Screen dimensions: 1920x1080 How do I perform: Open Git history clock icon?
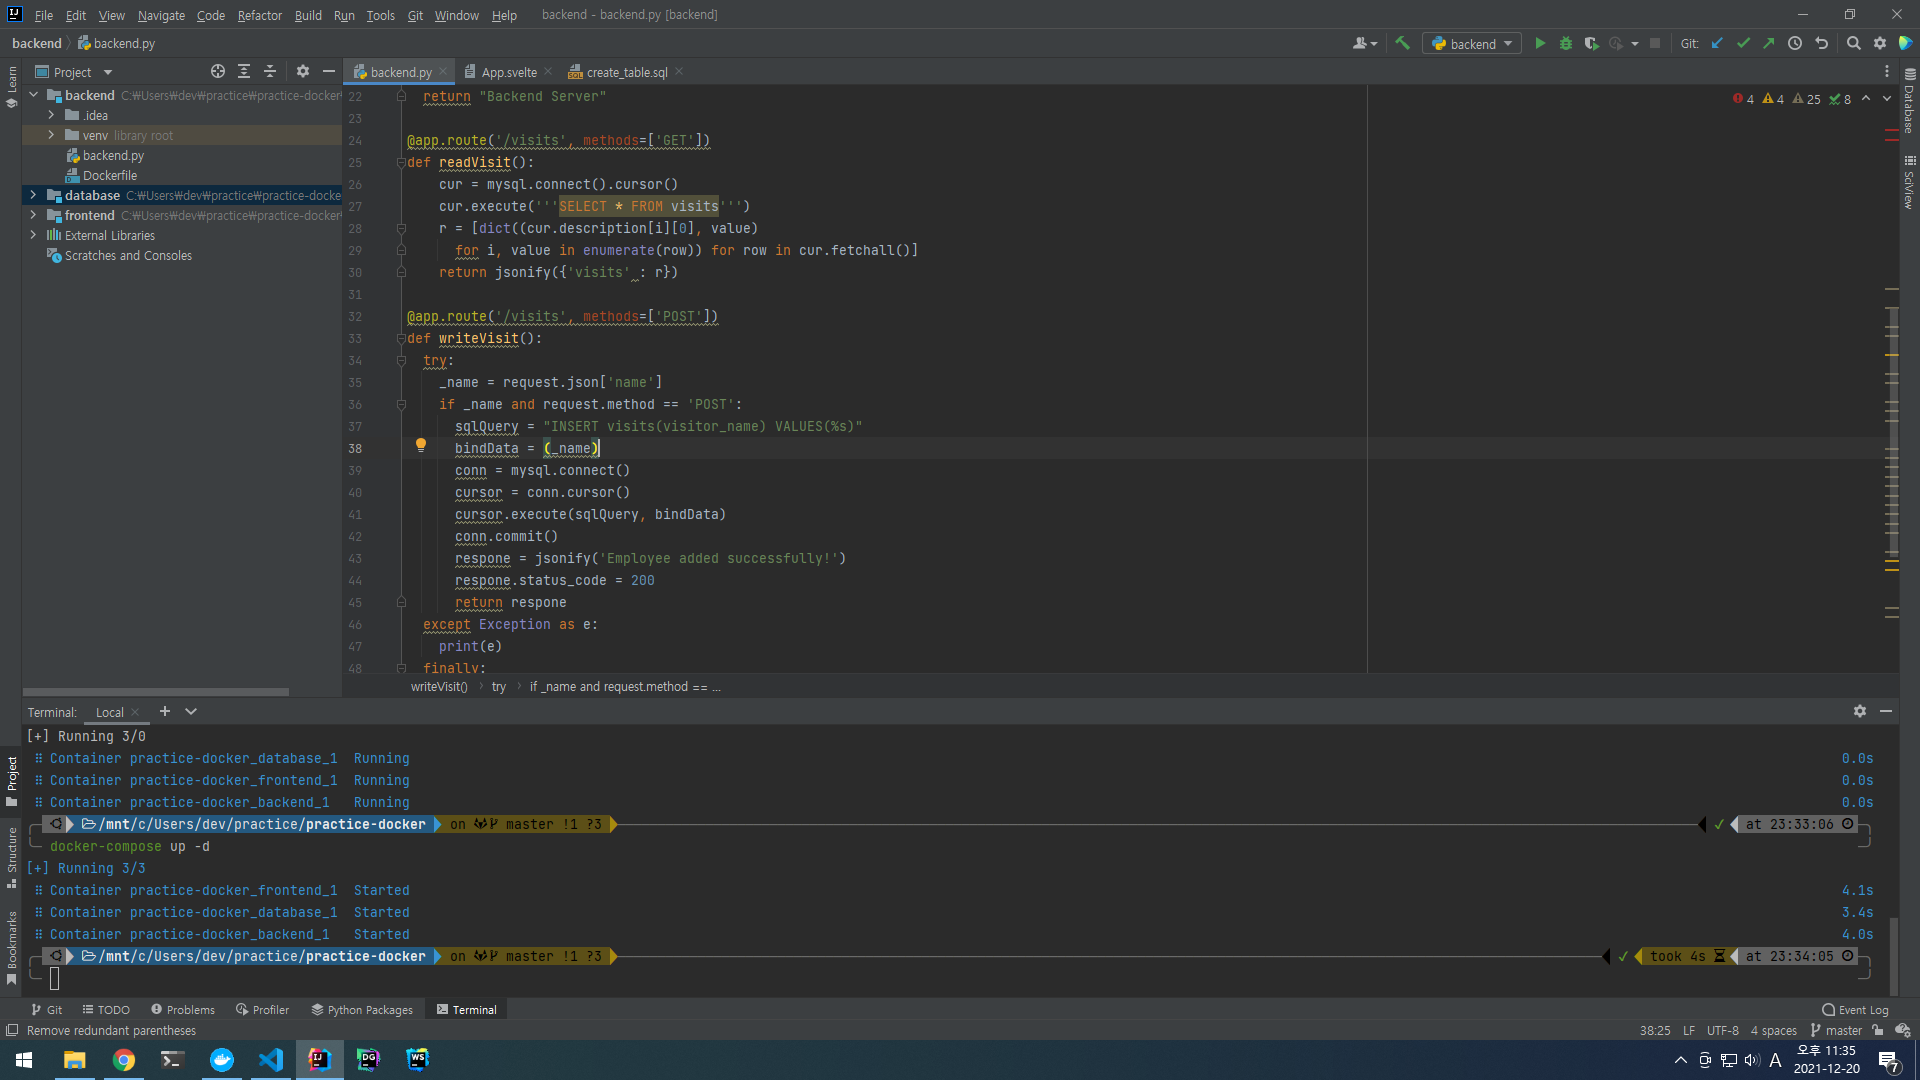tap(1795, 43)
